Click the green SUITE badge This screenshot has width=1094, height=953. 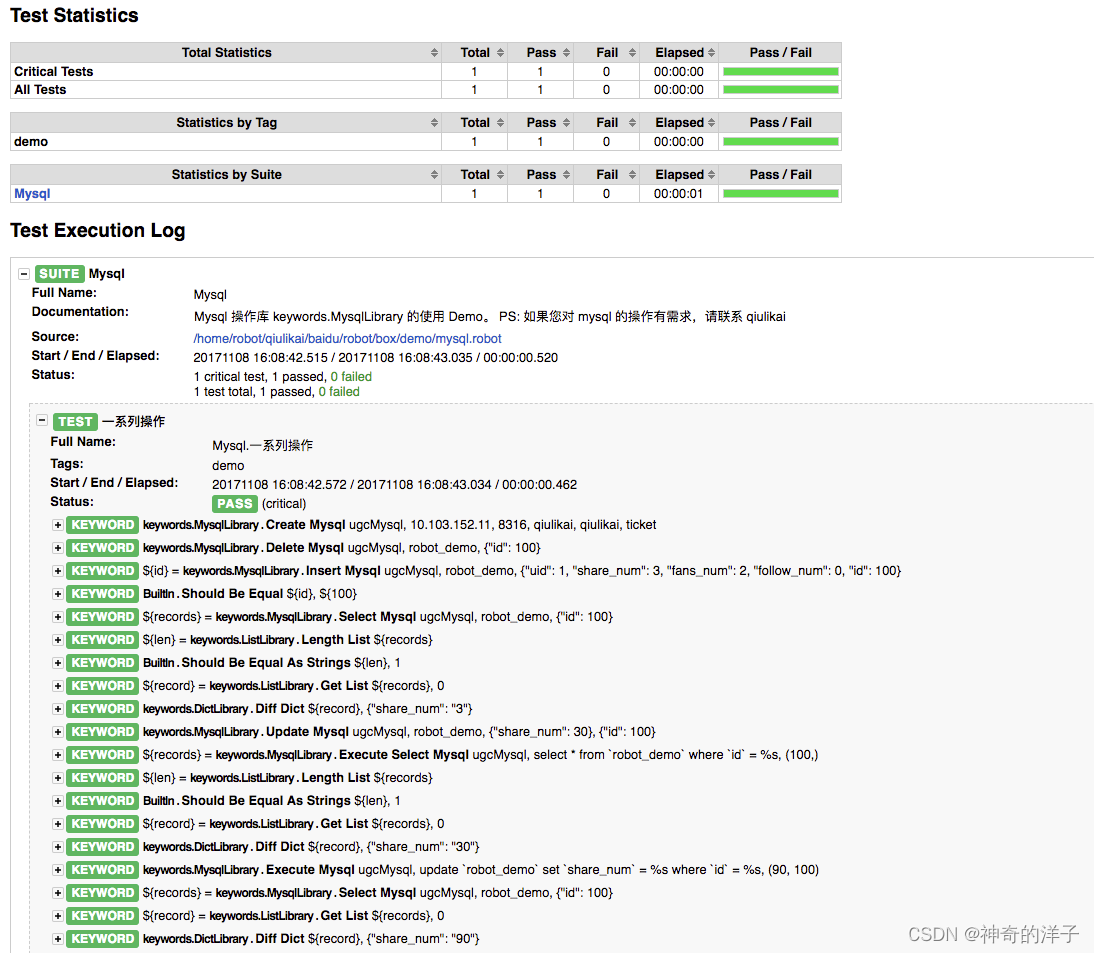[59, 273]
